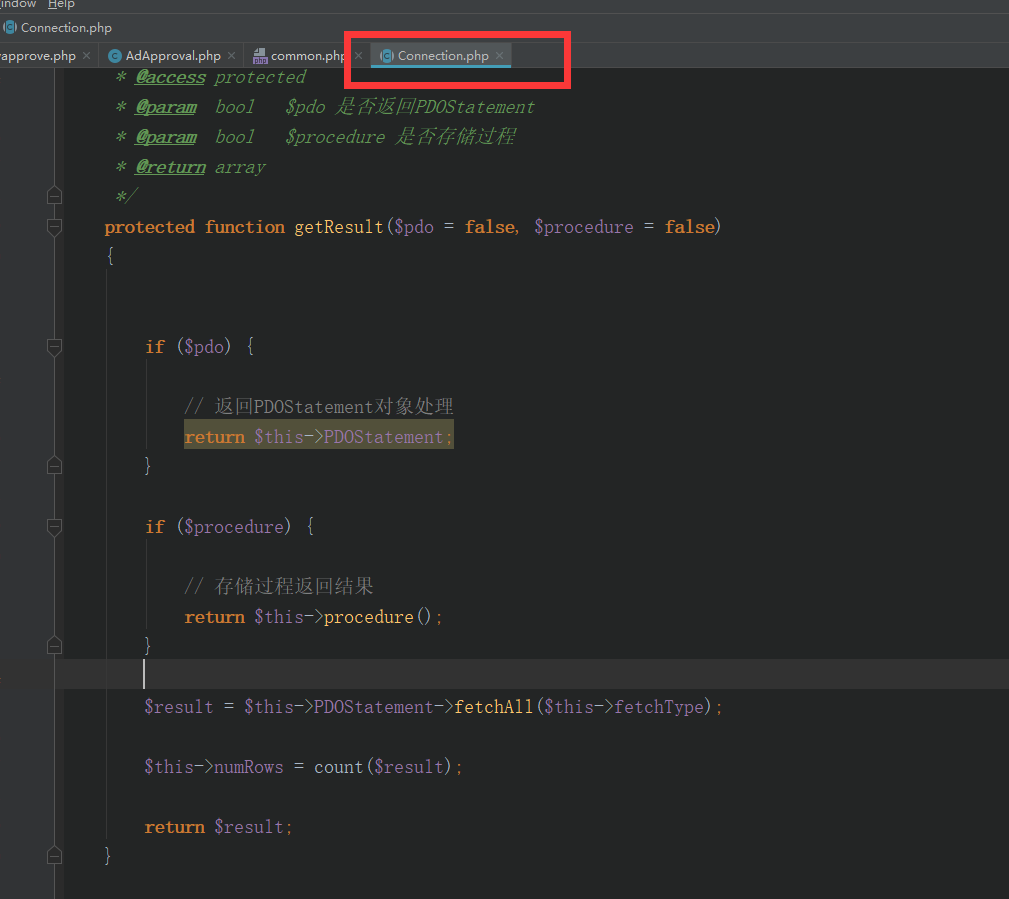1009x899 pixels.
Task: Close the AdApproval.php tab with its x
Action: coord(231,56)
